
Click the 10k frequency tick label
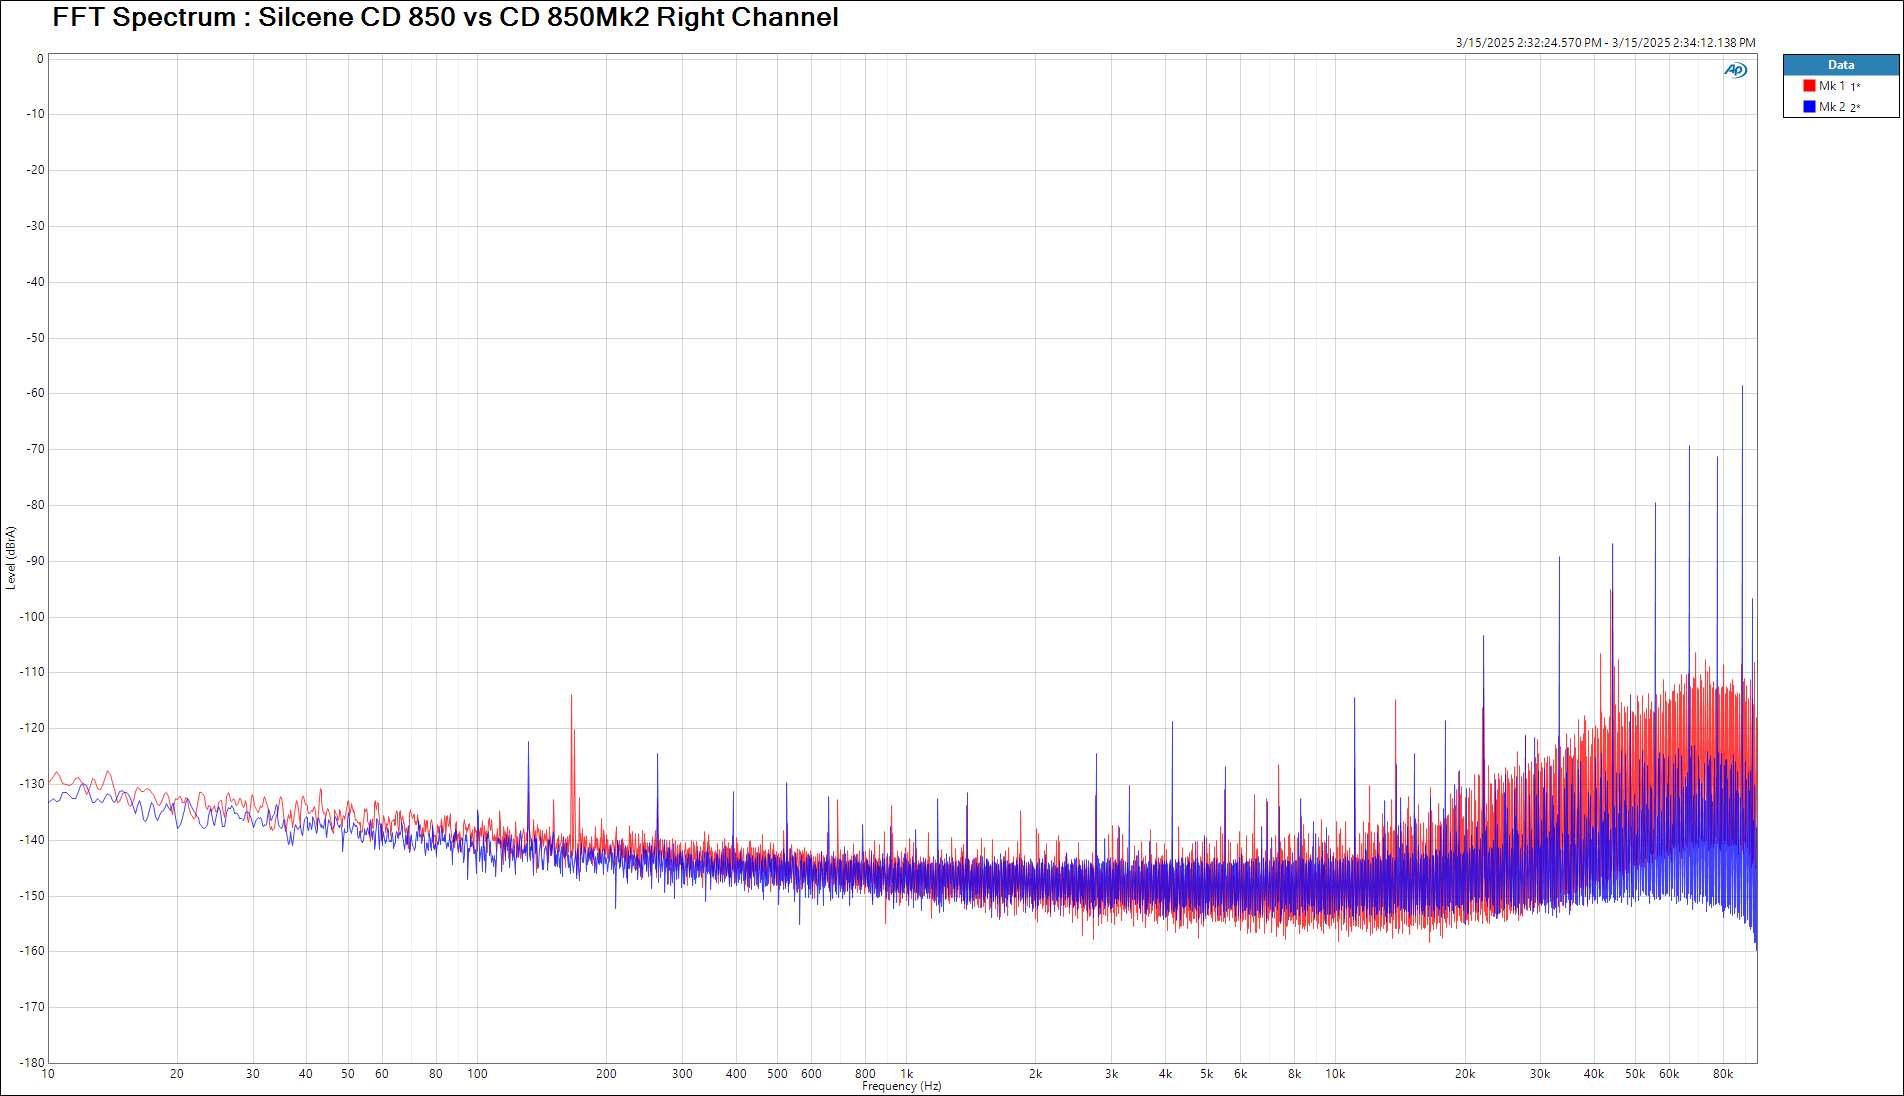[x=1336, y=1074]
